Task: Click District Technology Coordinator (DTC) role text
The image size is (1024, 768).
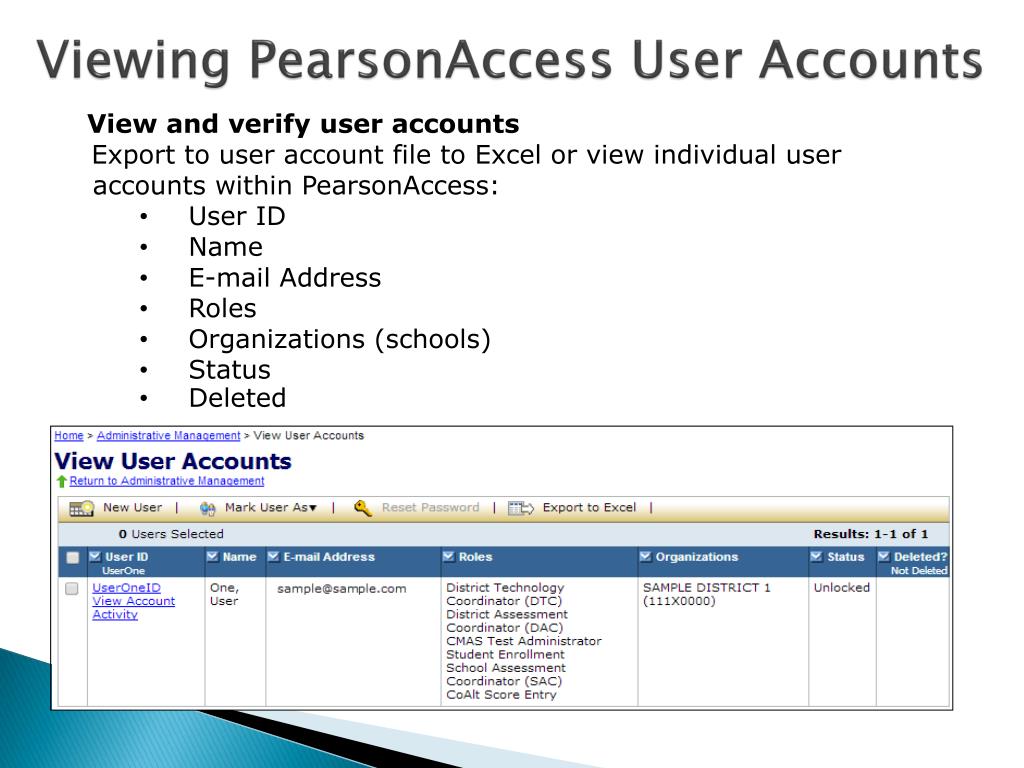Action: (x=505, y=594)
